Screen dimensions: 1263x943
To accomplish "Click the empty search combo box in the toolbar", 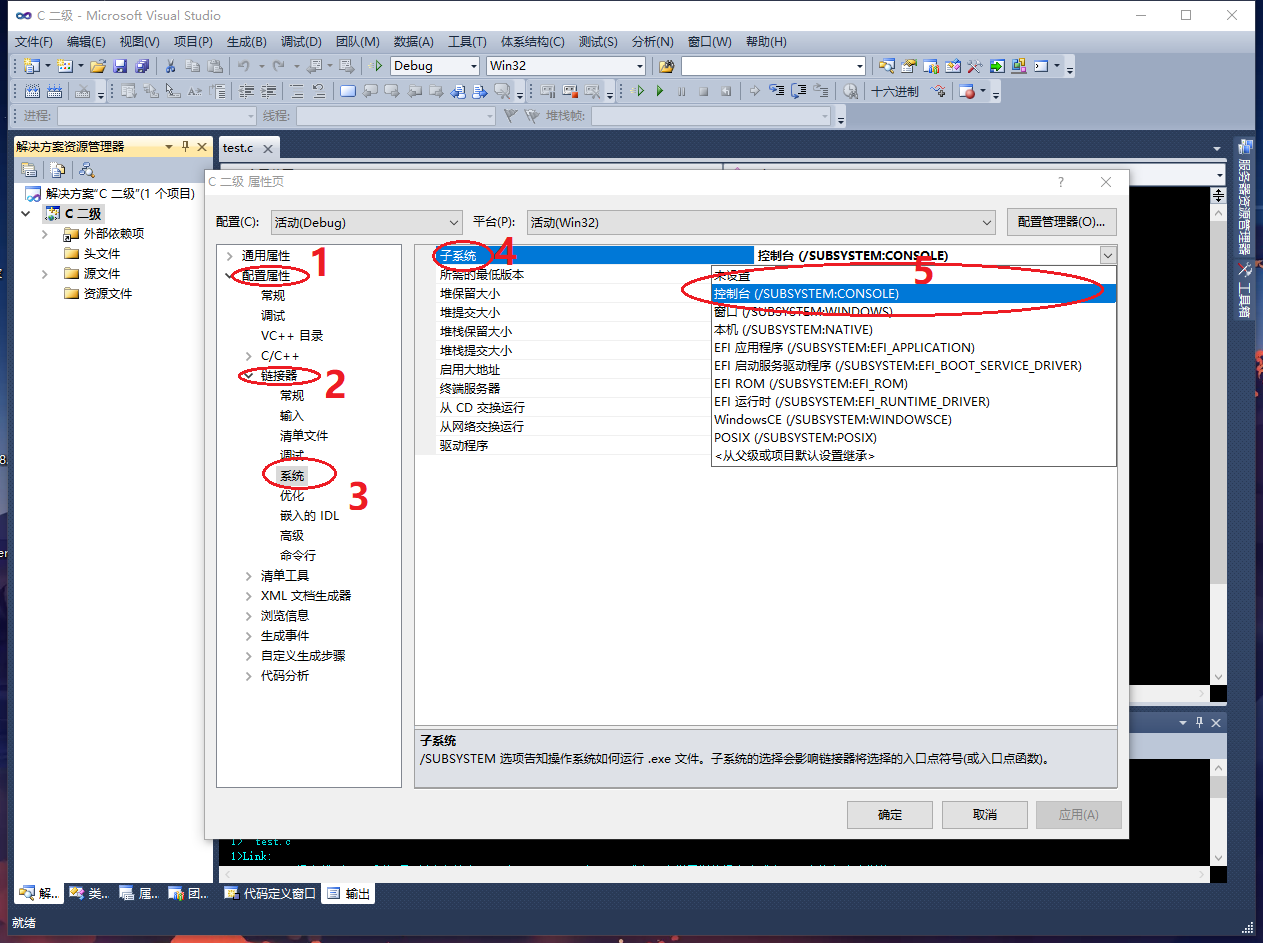I will click(x=773, y=66).
